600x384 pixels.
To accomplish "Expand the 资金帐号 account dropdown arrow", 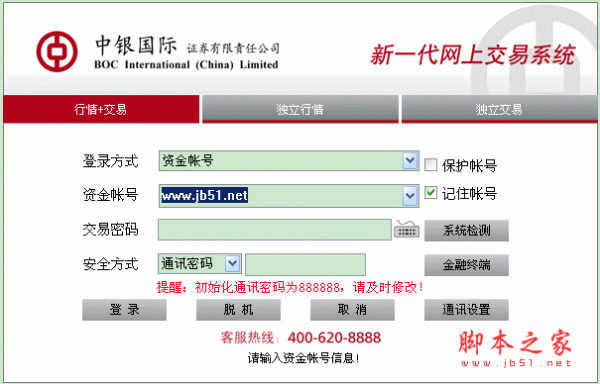I will point(410,196).
